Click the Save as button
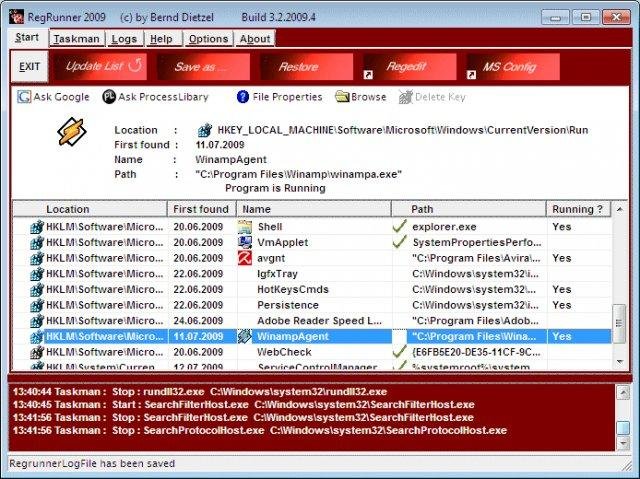Screen dimensions: 640x479 203,67
